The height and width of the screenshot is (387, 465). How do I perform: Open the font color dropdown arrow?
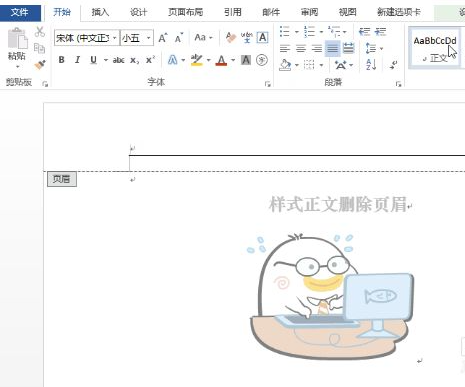233,60
